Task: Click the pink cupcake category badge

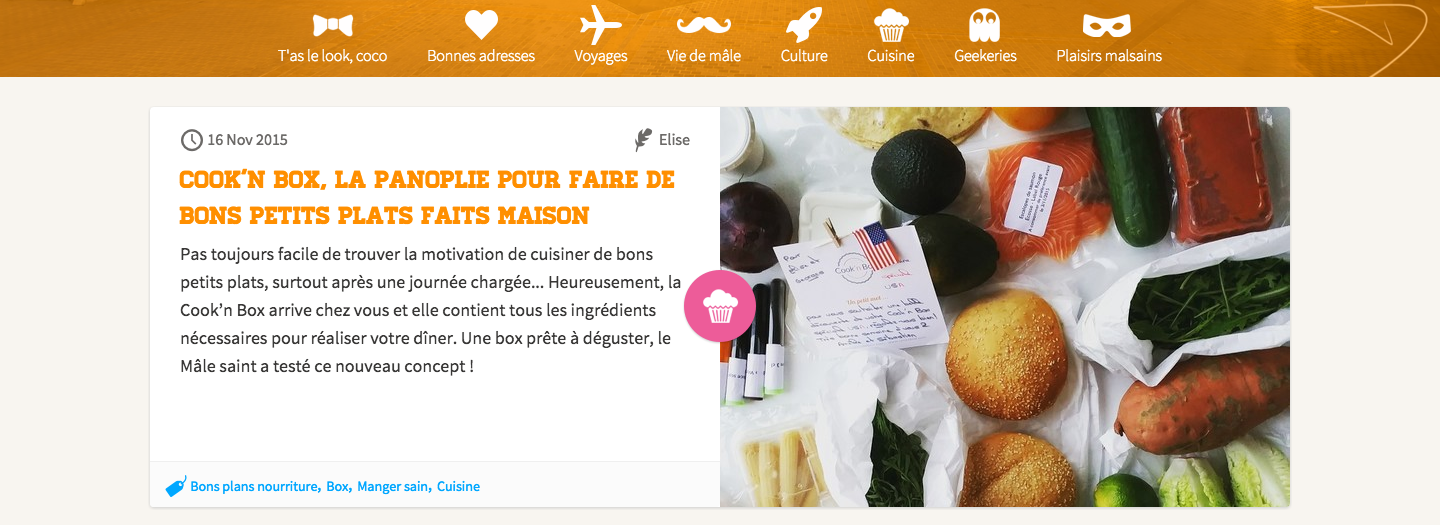Action: (x=720, y=306)
